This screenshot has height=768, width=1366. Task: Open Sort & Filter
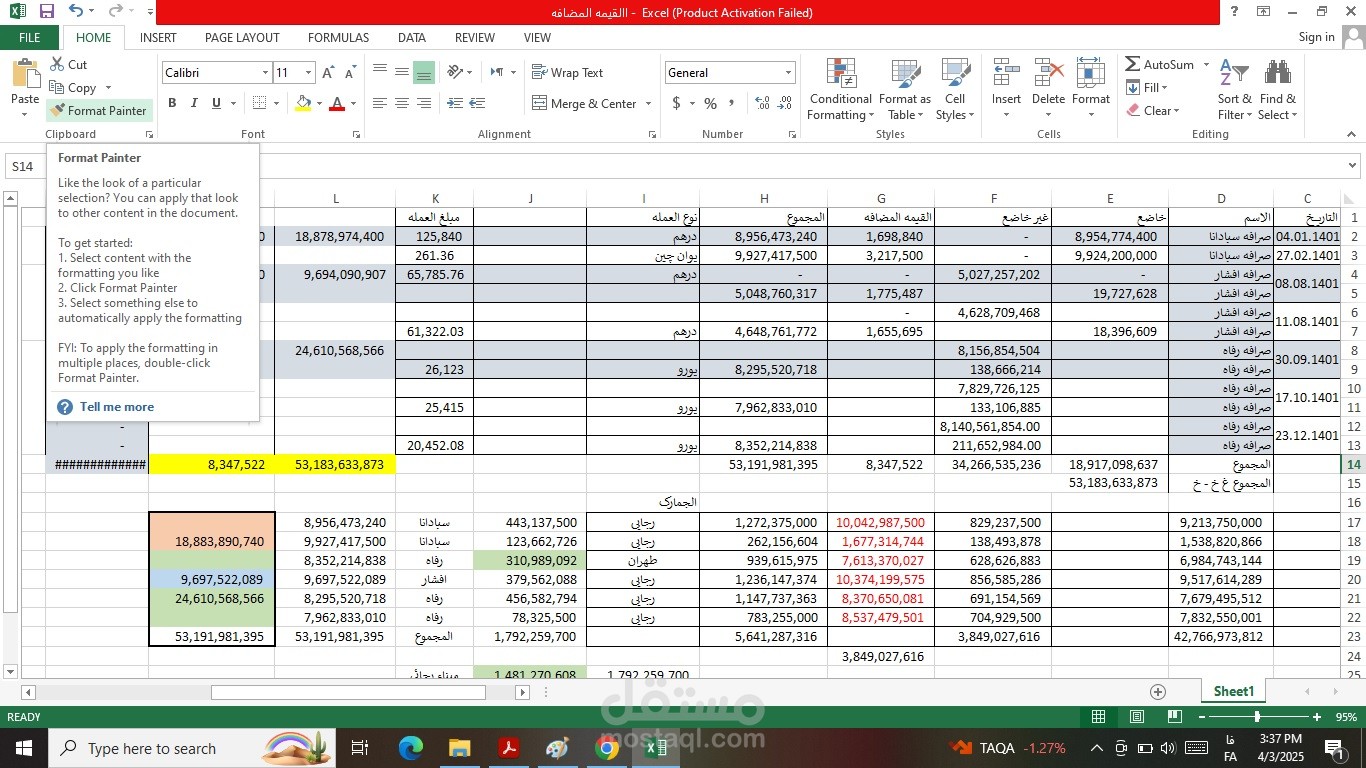(x=1235, y=90)
